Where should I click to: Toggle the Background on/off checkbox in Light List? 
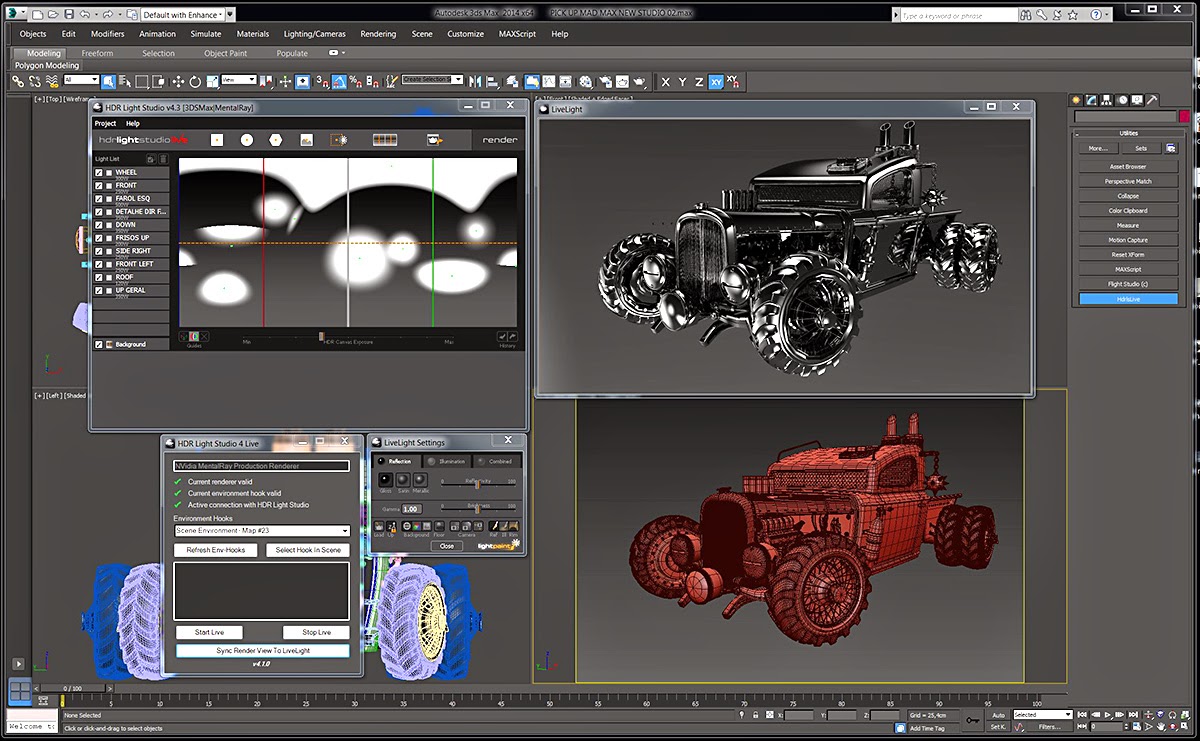click(x=98, y=344)
